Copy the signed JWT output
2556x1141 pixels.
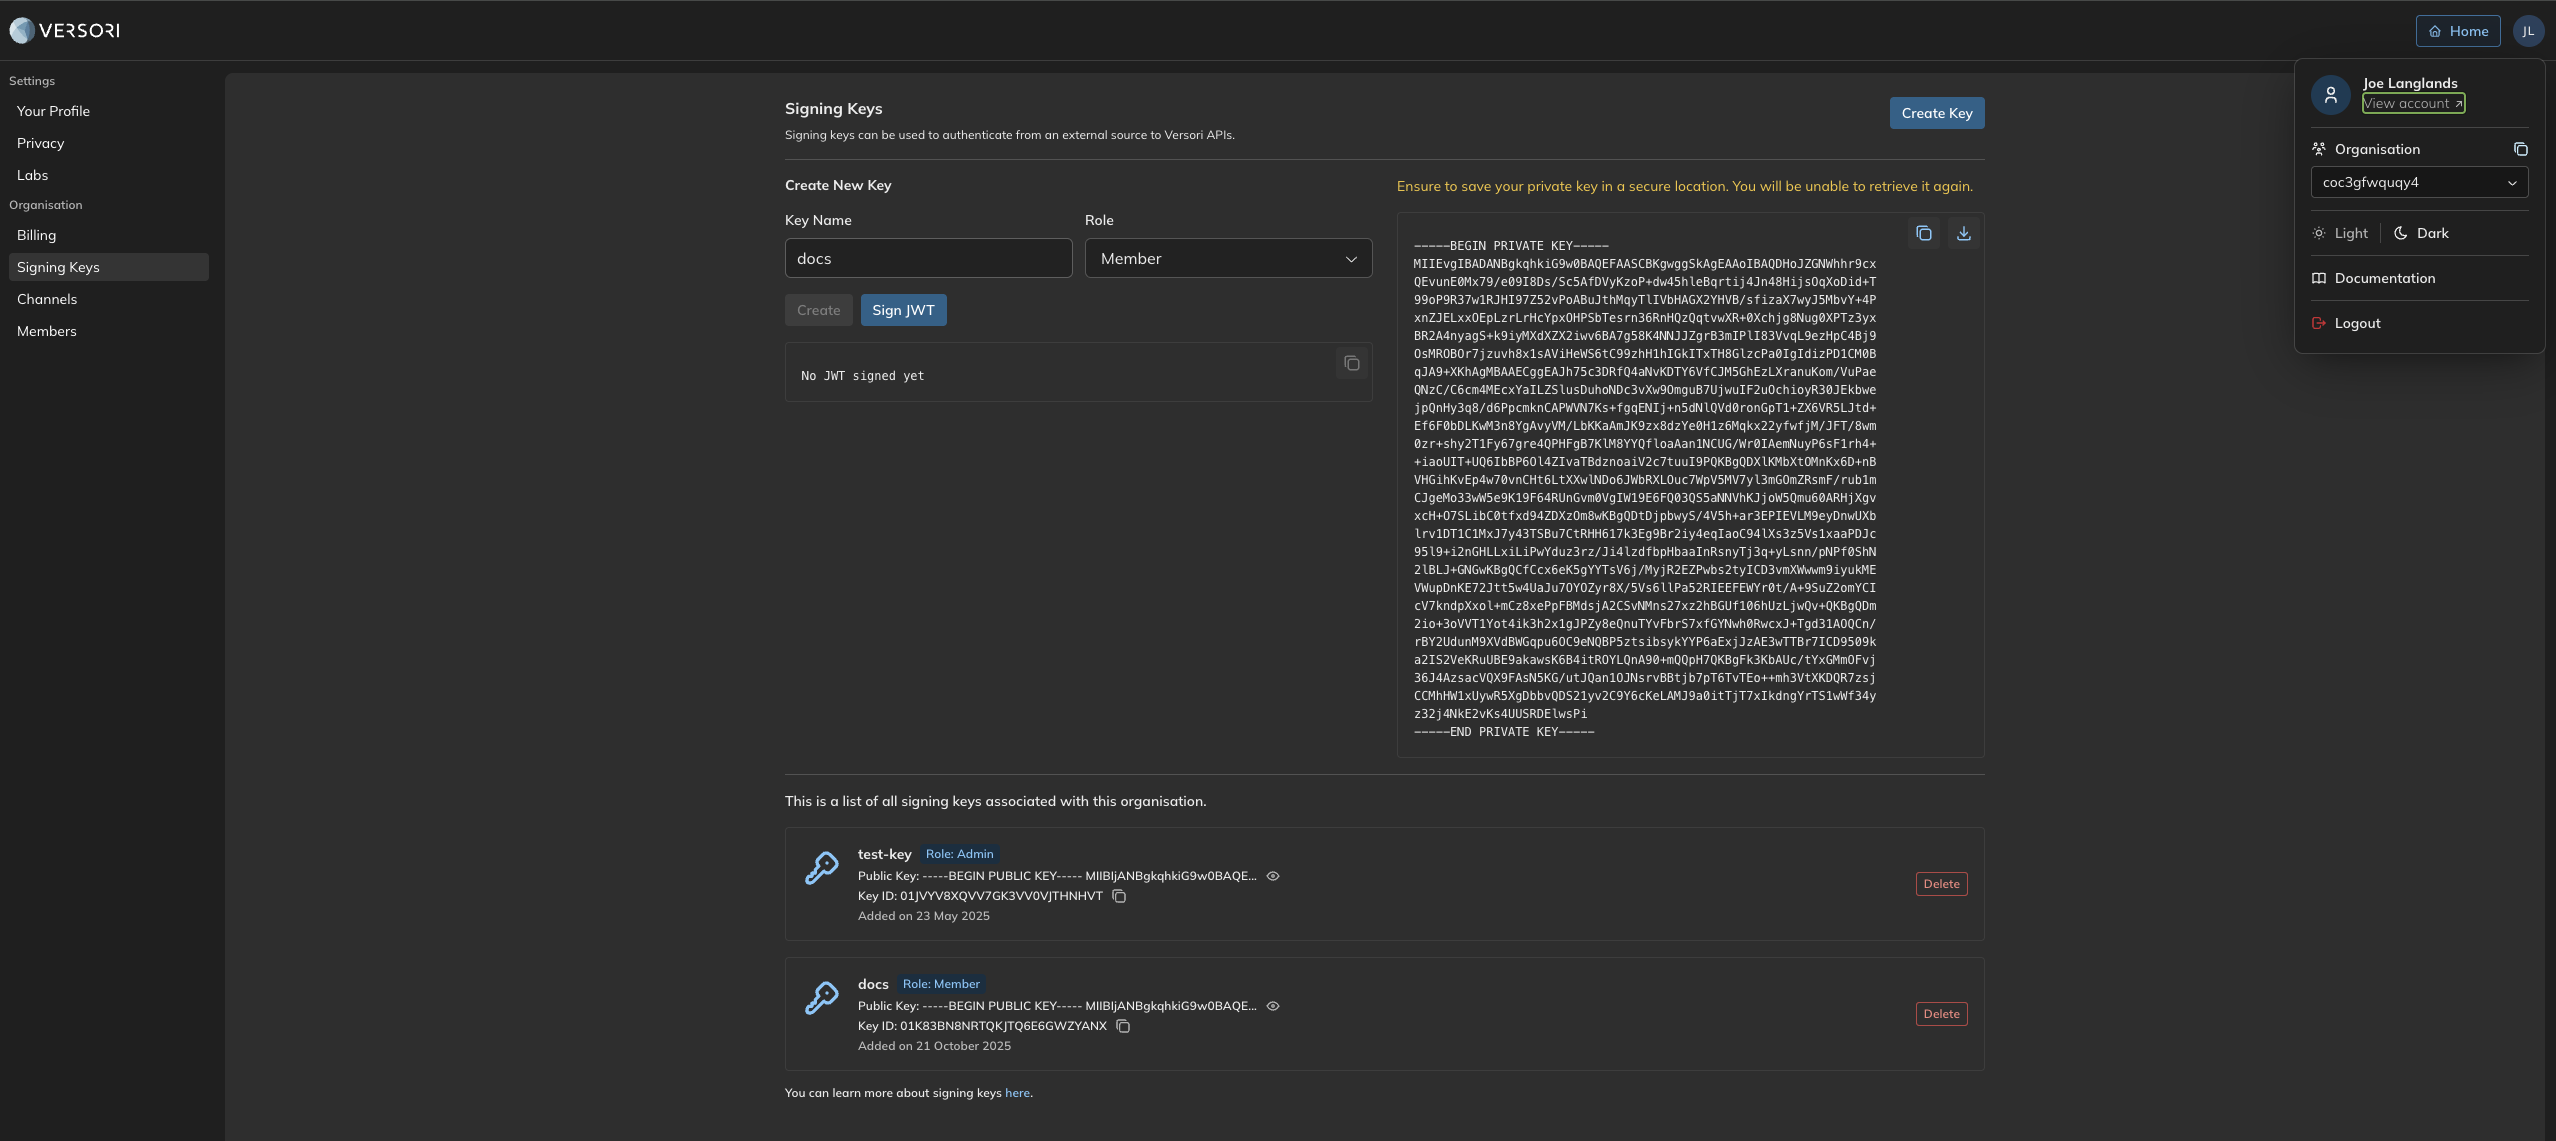click(1351, 363)
